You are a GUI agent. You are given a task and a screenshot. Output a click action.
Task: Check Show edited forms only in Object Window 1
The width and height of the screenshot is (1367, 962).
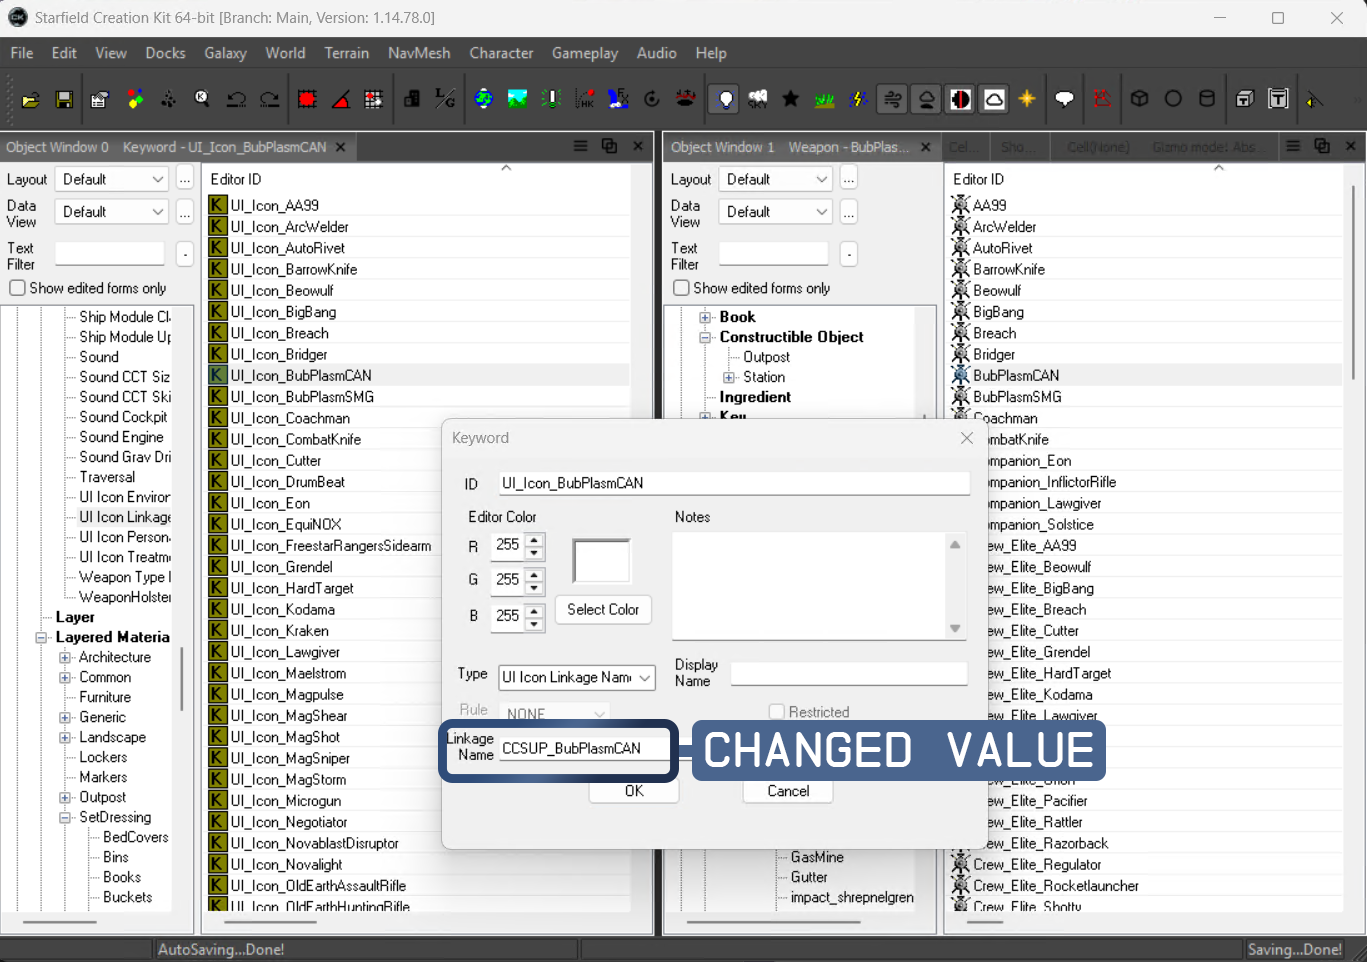(681, 287)
